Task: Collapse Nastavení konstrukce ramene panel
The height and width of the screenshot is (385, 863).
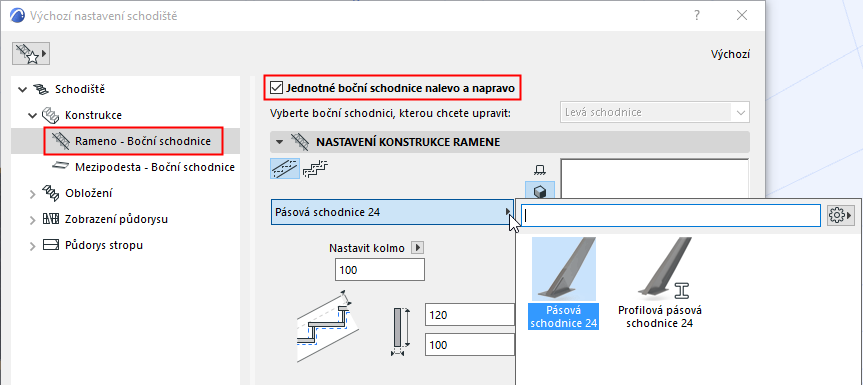Action: tap(280, 142)
